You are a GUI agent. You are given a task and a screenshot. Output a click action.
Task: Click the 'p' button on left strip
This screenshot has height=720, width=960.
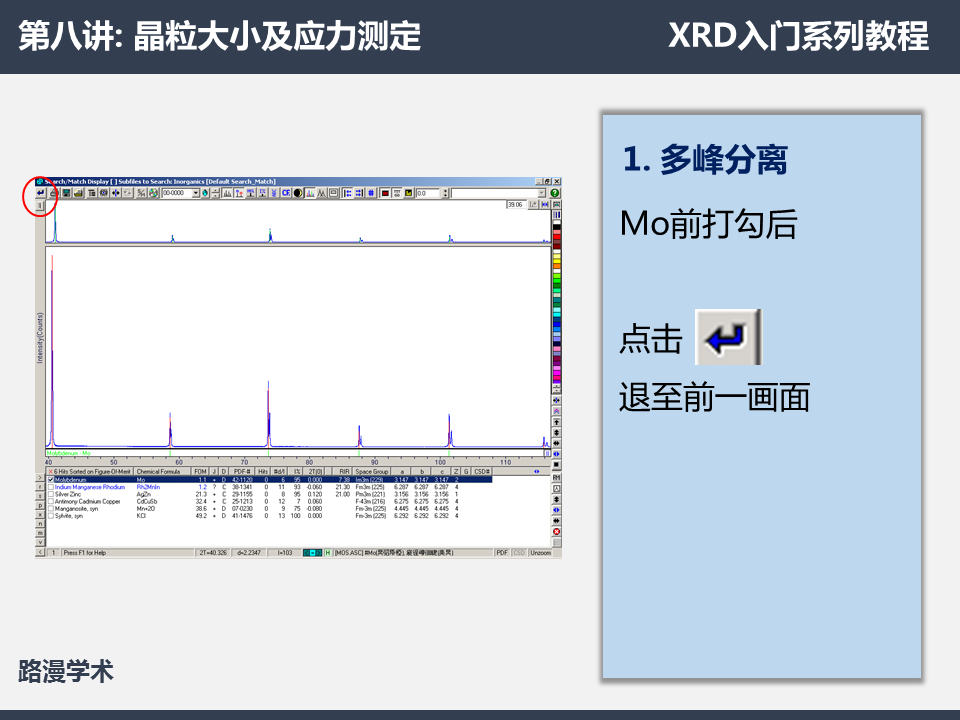[x=40, y=506]
